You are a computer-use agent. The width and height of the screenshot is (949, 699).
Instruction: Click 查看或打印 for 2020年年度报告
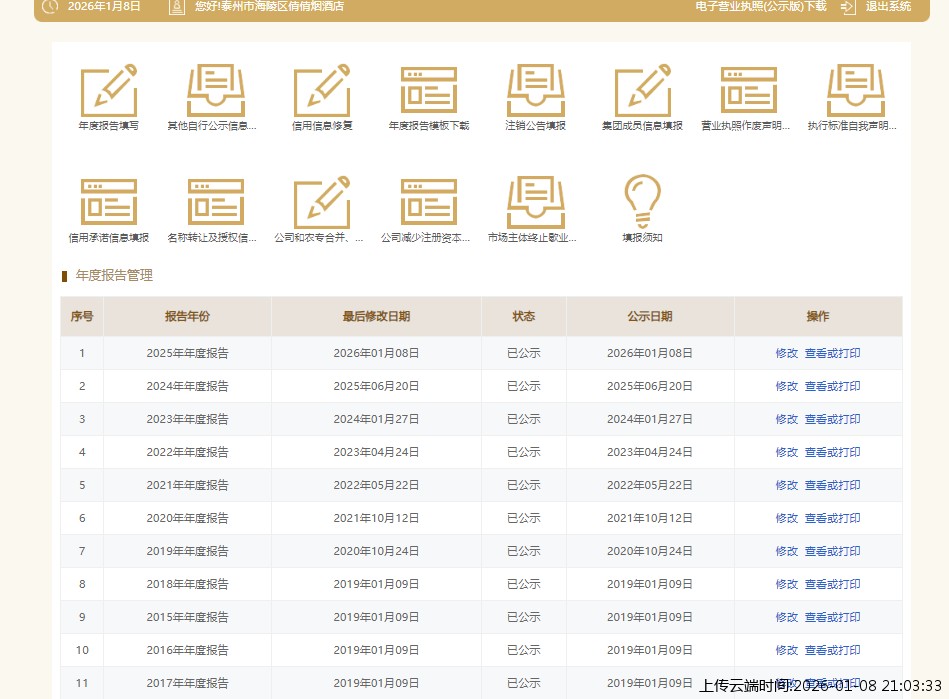click(x=832, y=518)
